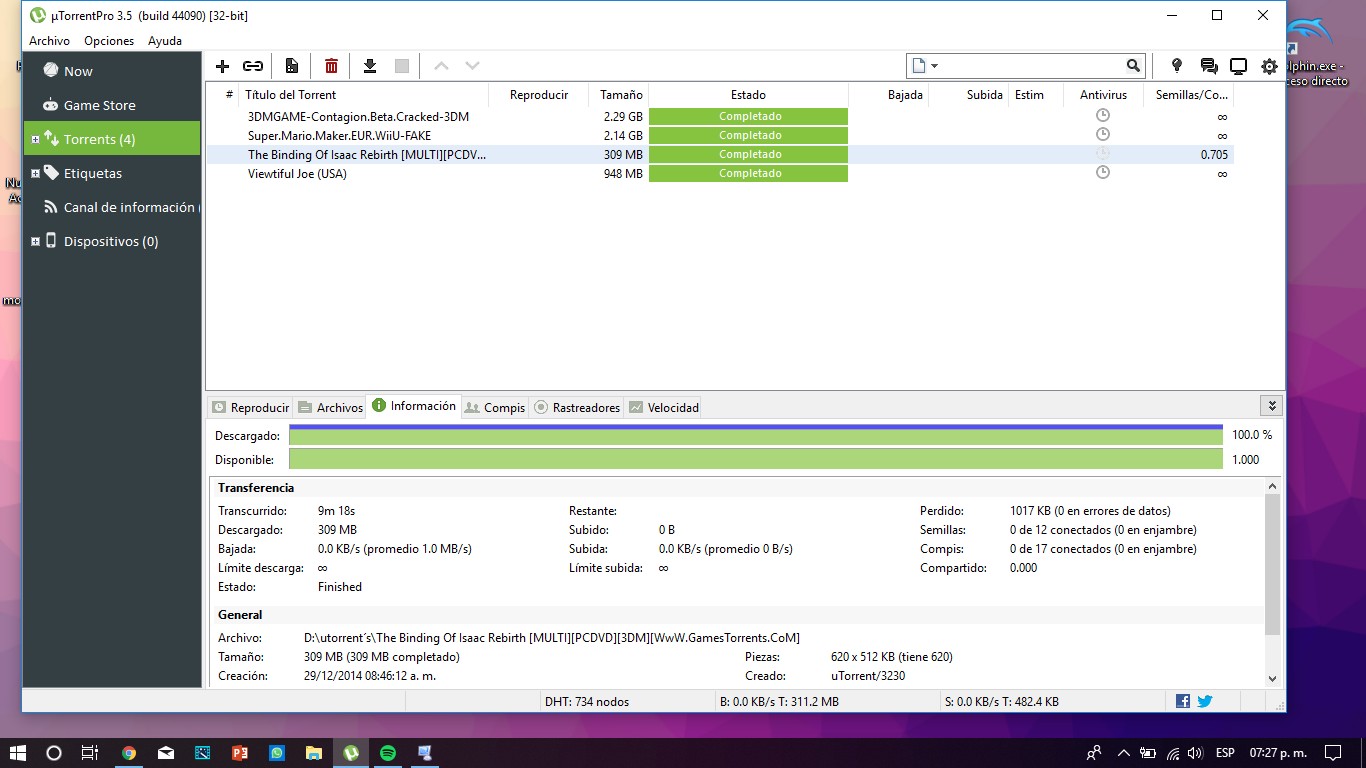Click DHT: 734 nodos in status bar
The width and height of the screenshot is (1366, 768).
point(587,702)
